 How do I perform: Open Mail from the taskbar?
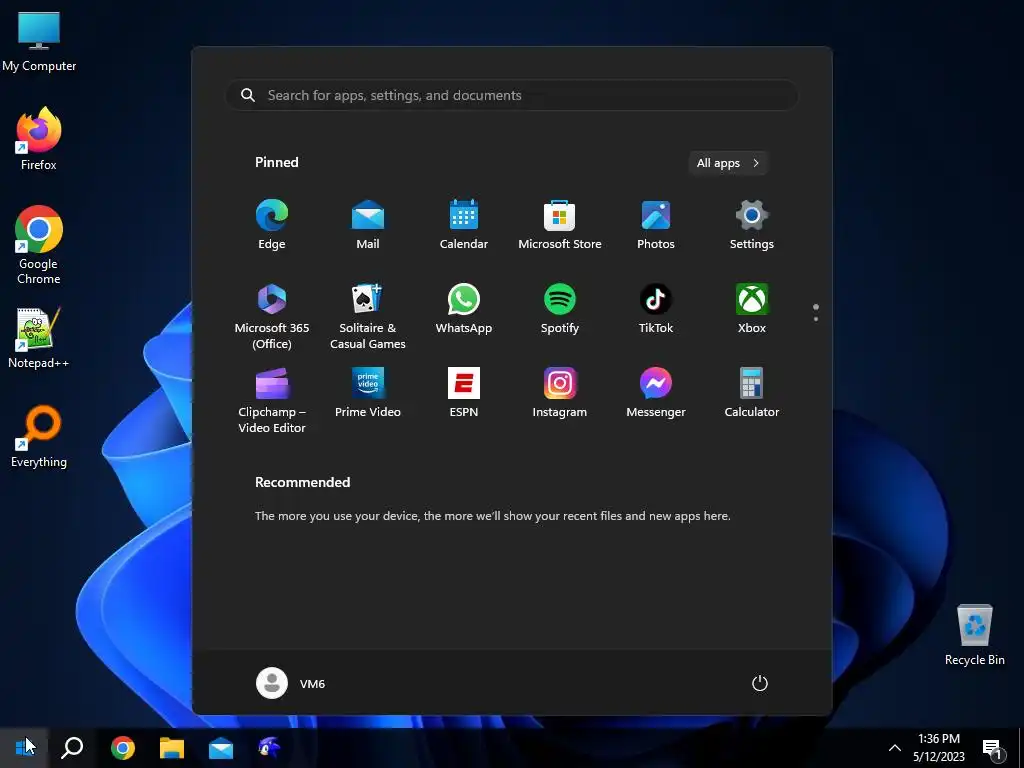click(221, 747)
